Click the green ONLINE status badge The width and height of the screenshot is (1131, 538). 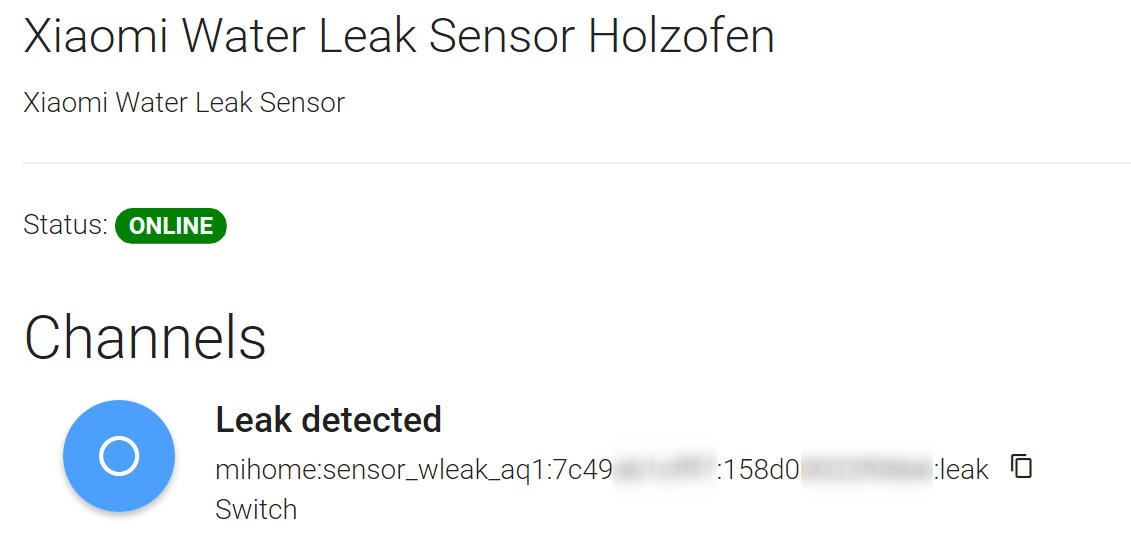(x=171, y=226)
